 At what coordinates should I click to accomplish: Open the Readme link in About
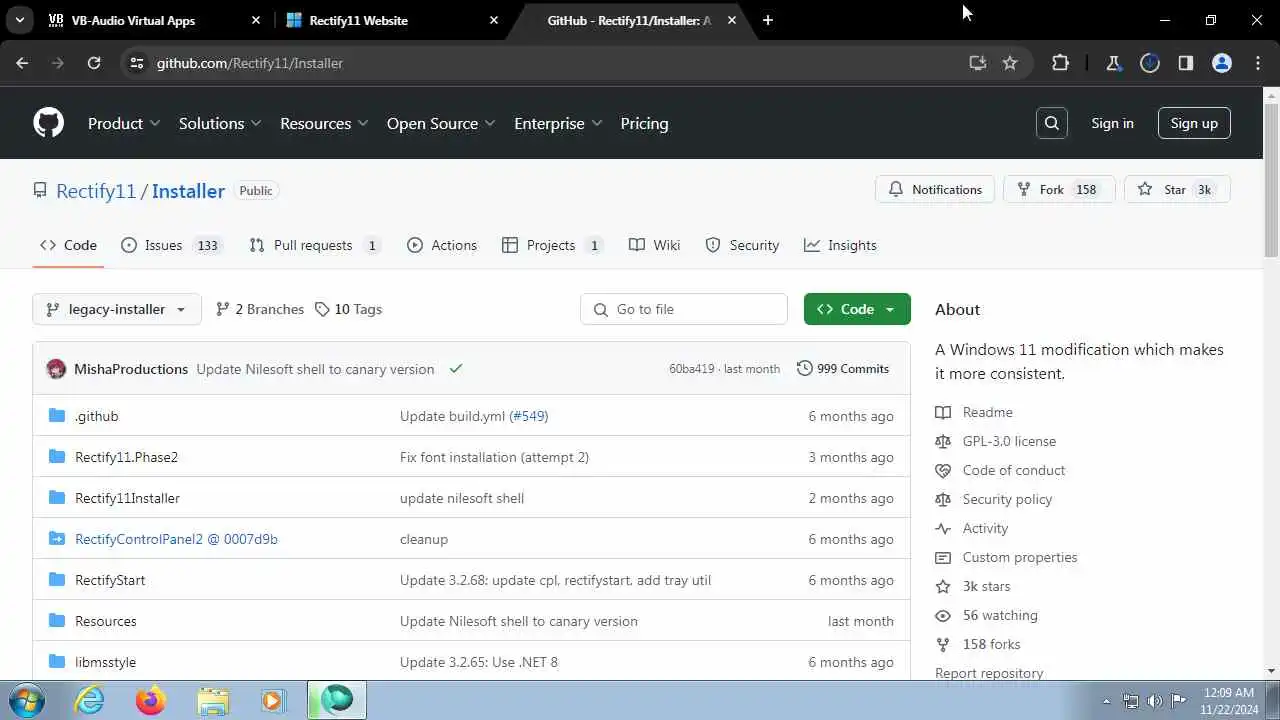[x=987, y=412]
